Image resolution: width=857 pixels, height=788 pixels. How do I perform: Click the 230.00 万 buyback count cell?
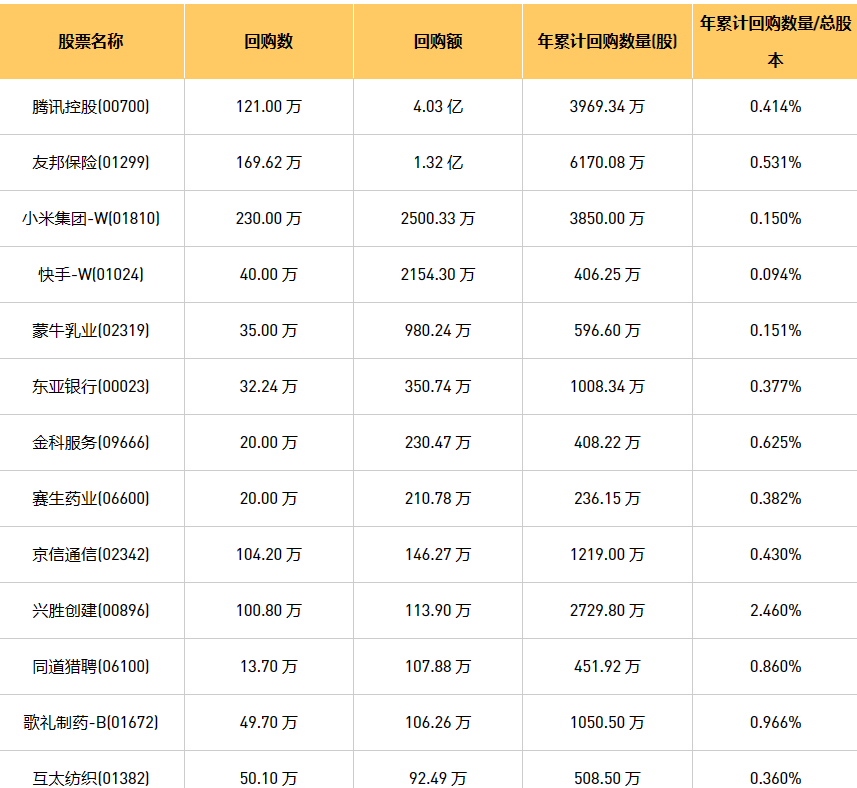tap(268, 219)
